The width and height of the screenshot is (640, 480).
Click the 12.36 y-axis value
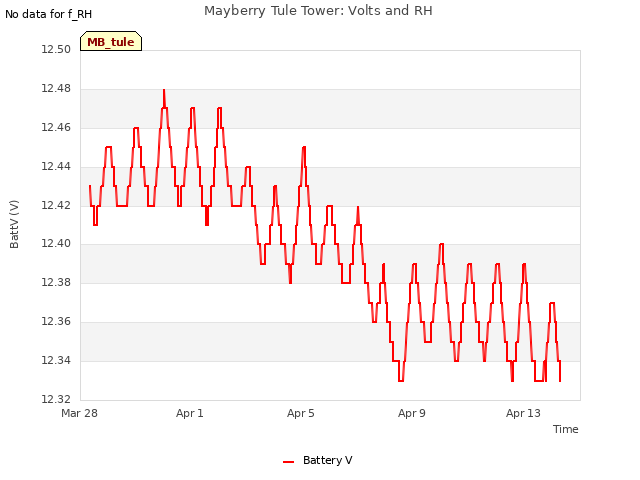tap(56, 321)
